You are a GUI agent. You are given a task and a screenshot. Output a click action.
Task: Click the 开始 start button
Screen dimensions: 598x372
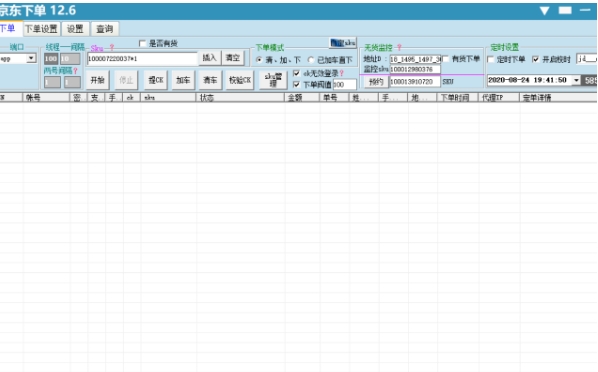[x=98, y=80]
